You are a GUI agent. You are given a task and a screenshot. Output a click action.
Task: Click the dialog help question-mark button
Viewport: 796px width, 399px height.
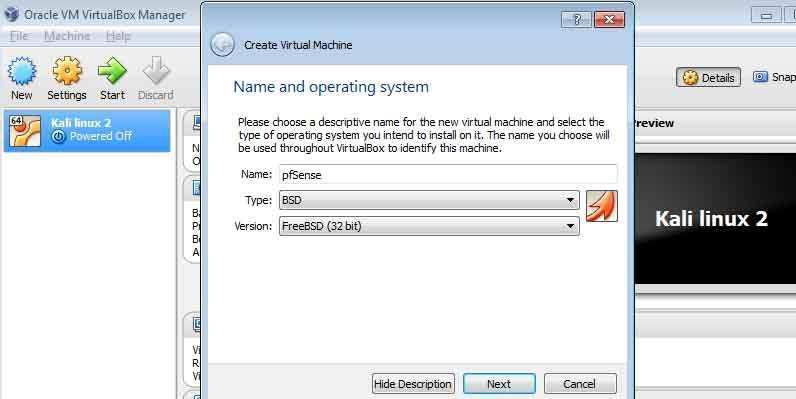[577, 19]
